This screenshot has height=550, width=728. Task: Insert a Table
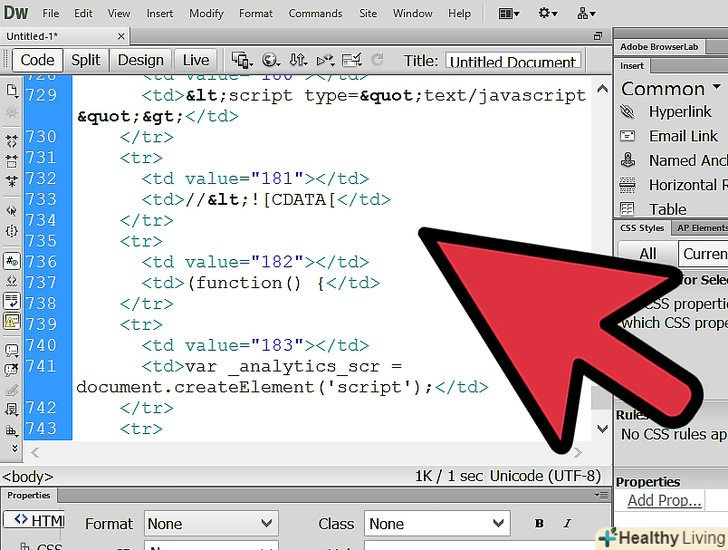coord(653,209)
